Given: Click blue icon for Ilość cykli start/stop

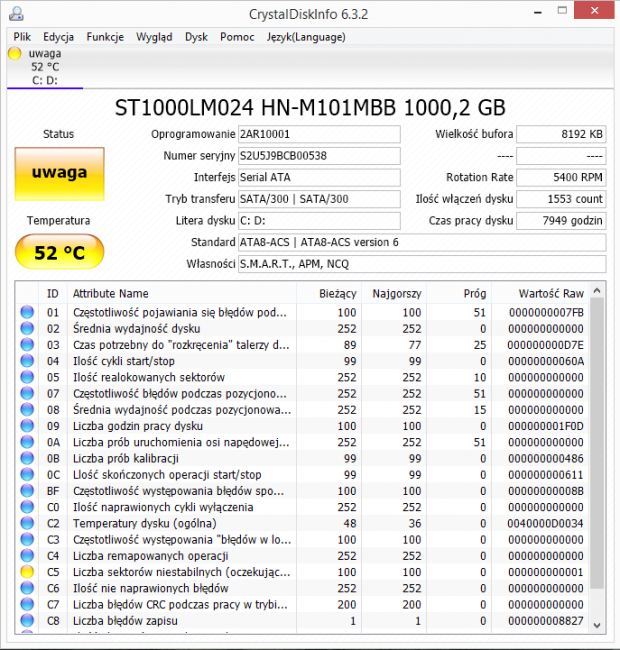Looking at the screenshot, I should point(27,361).
